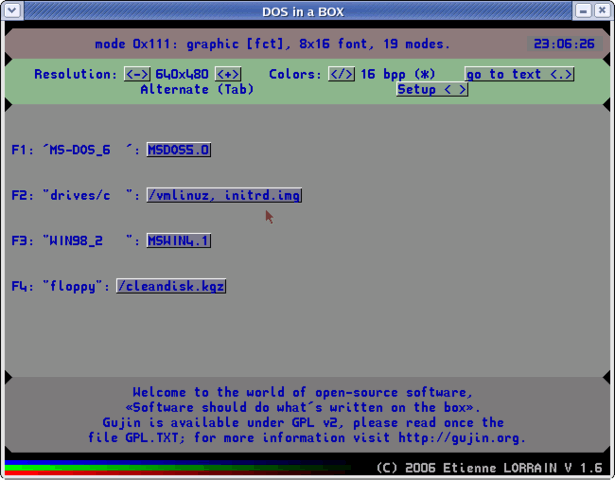Open the window menu in the title bar
615x480 pixels.
[12, 11]
